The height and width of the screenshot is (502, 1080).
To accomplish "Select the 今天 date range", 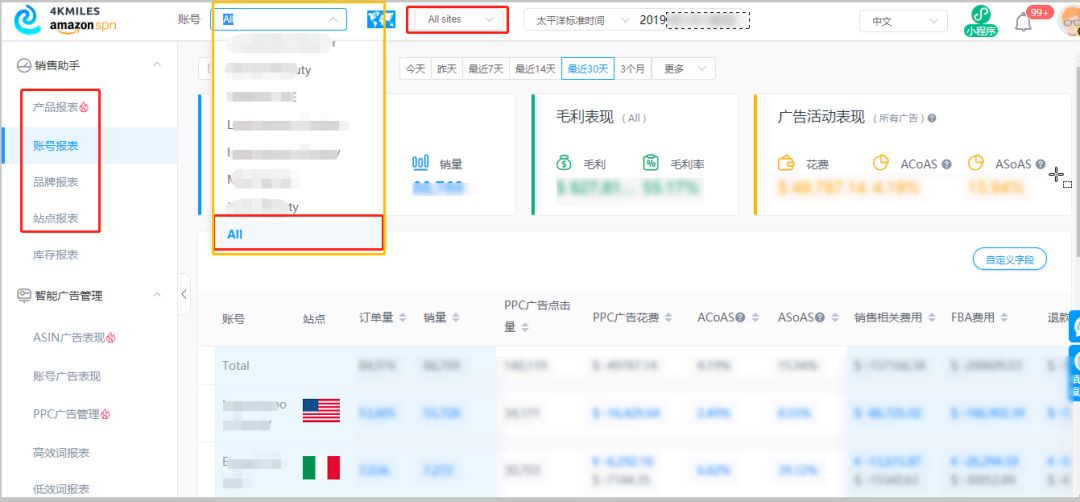I will (415, 69).
